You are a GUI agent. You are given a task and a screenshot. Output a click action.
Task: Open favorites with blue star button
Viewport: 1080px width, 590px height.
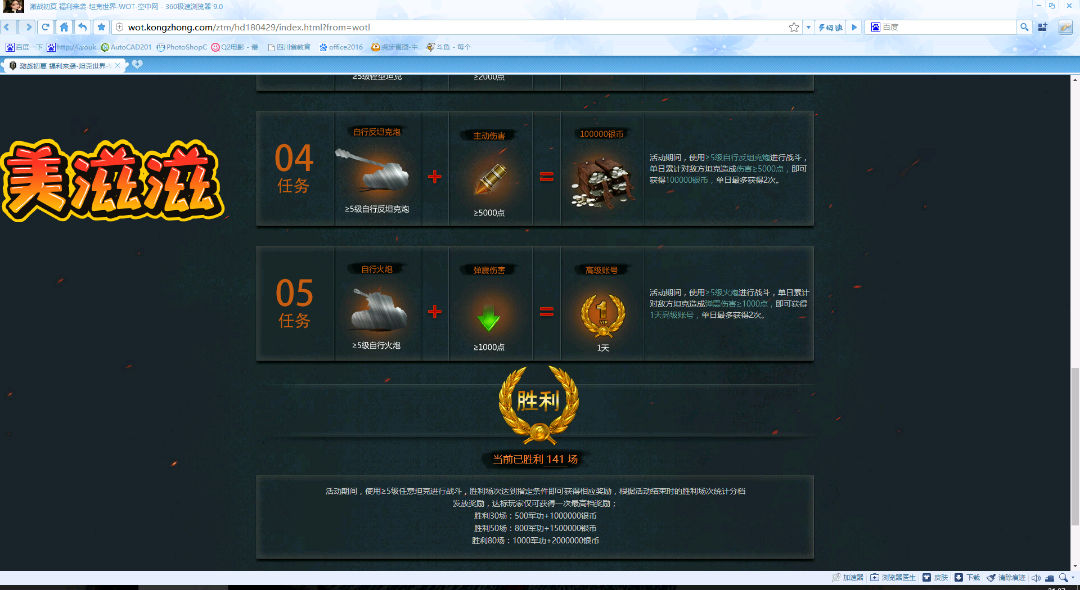(101, 27)
